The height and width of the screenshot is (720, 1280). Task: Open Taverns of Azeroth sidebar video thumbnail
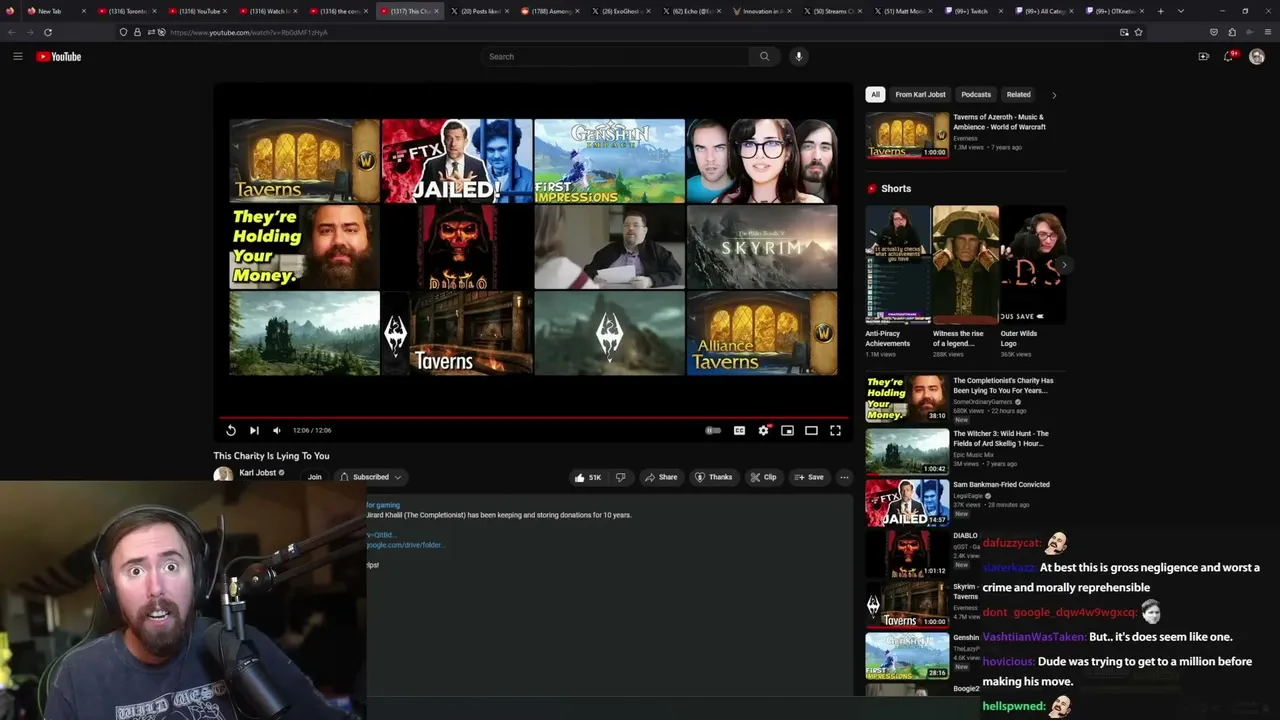click(907, 134)
